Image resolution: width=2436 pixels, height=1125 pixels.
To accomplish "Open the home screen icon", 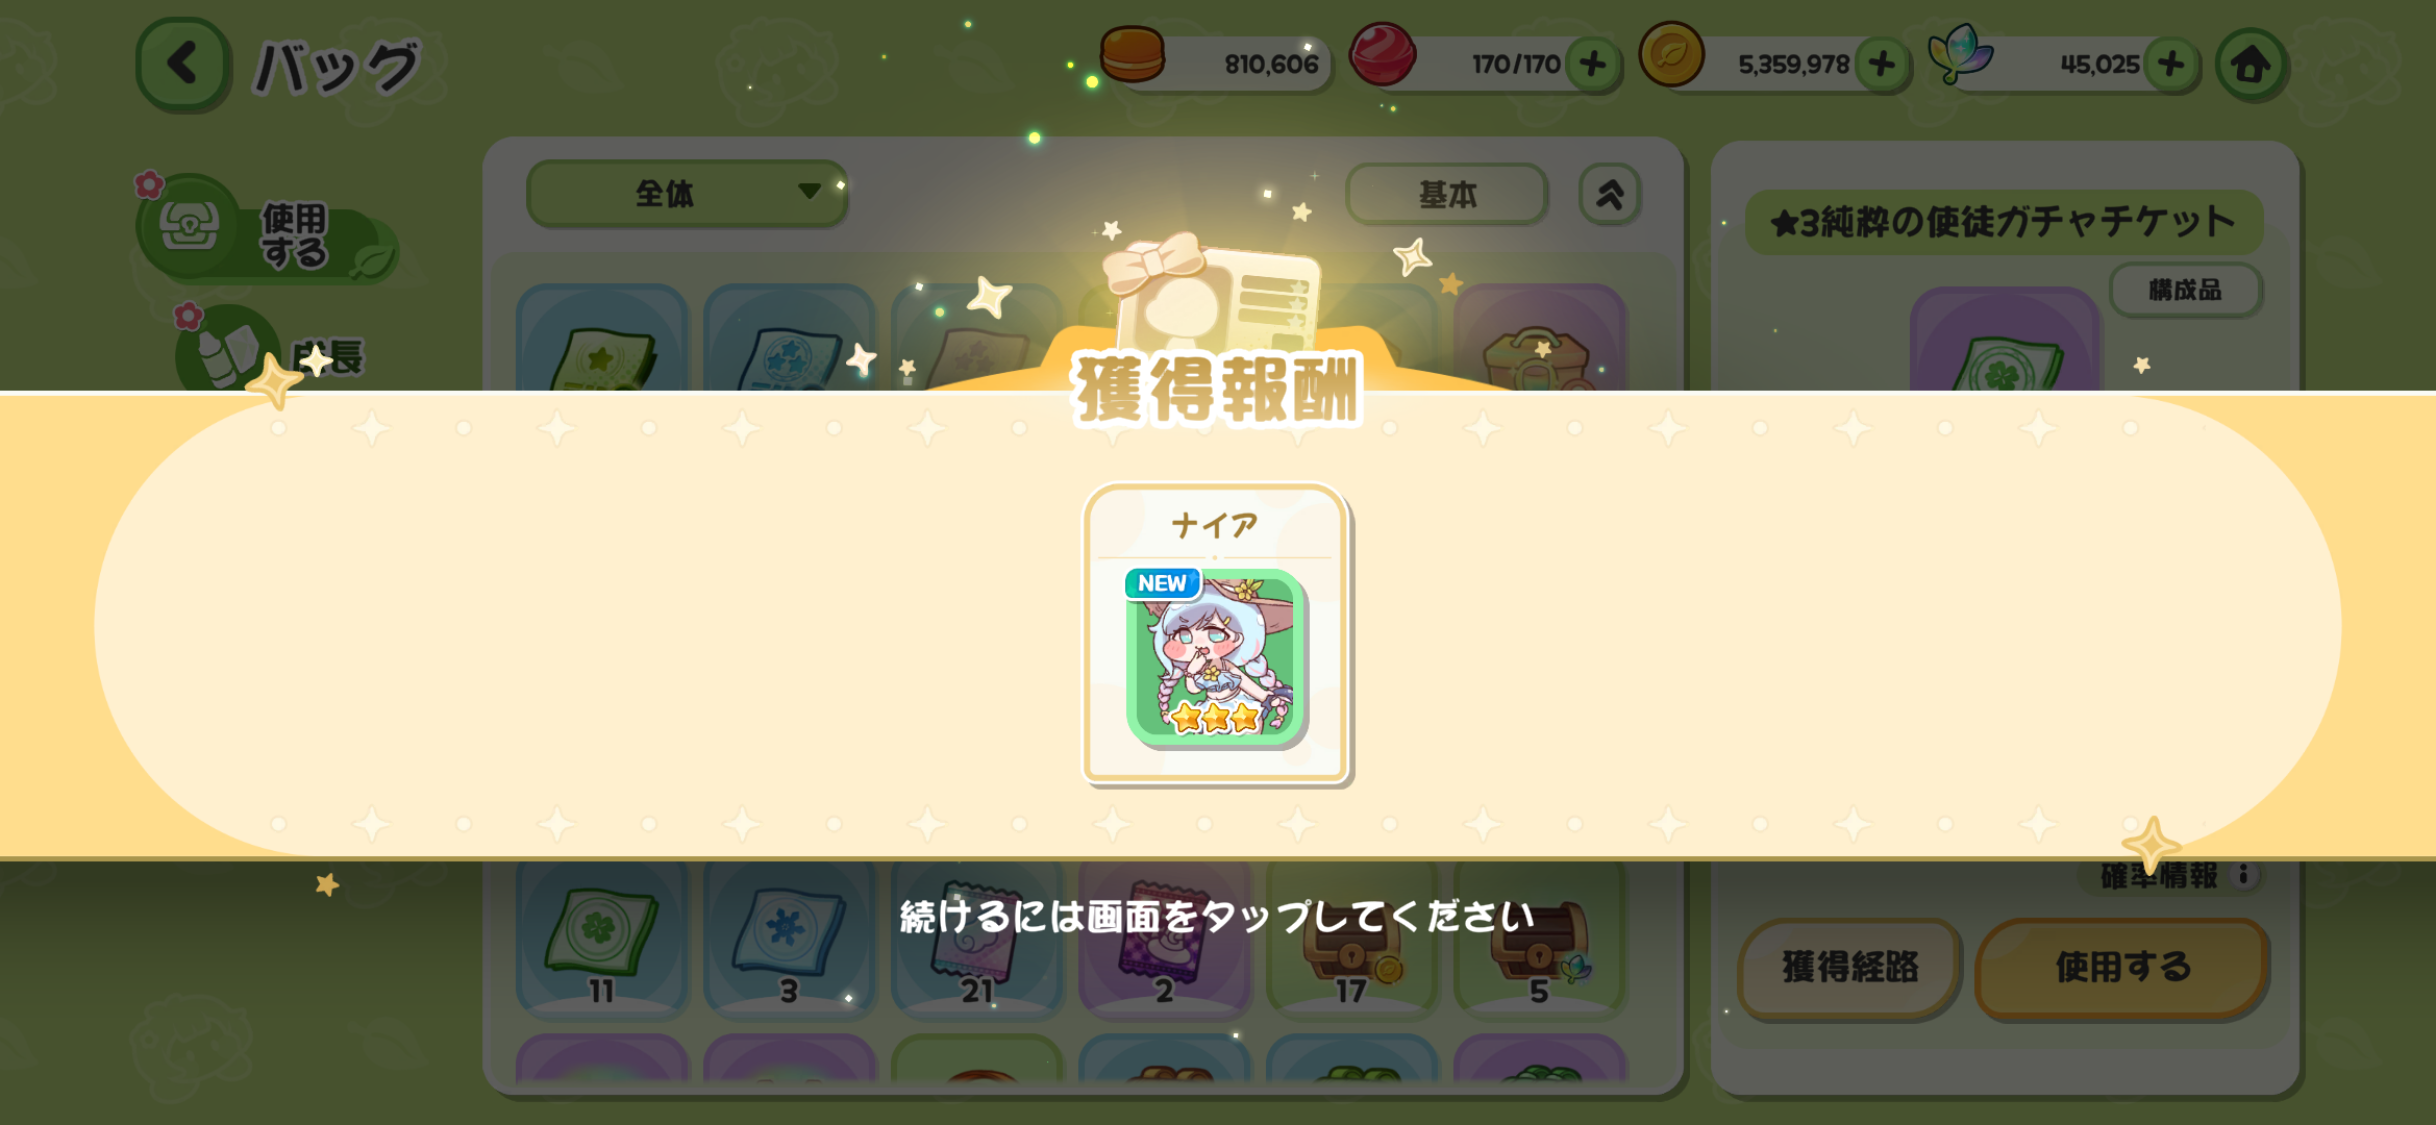I will 2250,65.
